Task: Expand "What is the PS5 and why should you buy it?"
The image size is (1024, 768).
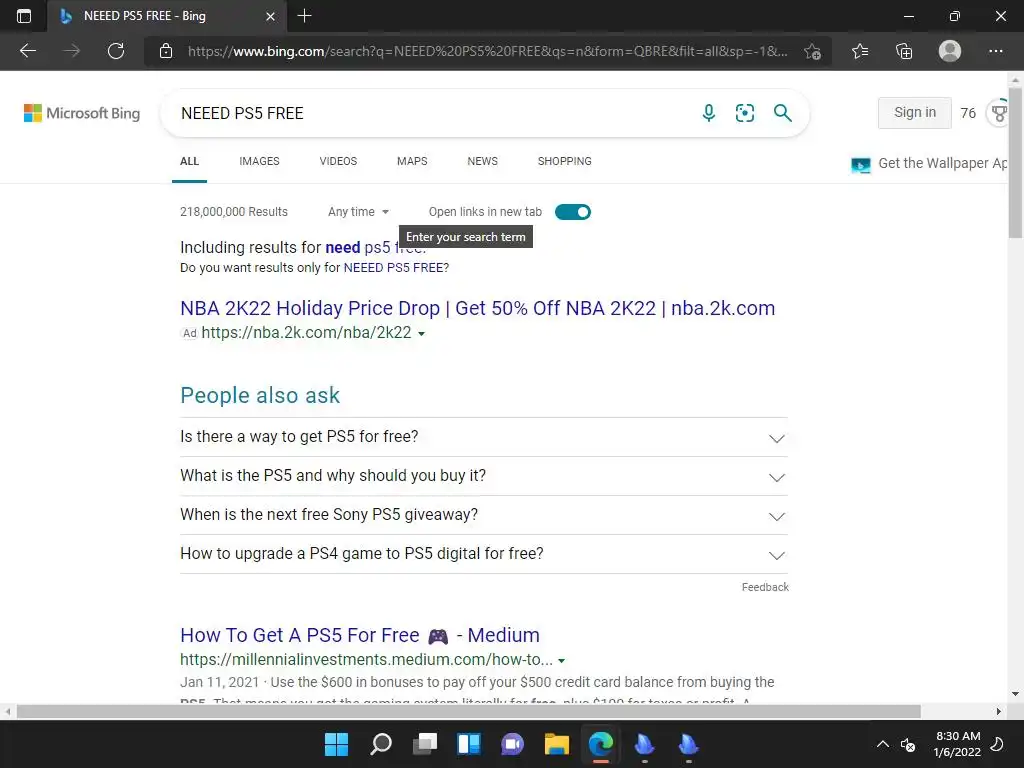Action: click(484, 476)
